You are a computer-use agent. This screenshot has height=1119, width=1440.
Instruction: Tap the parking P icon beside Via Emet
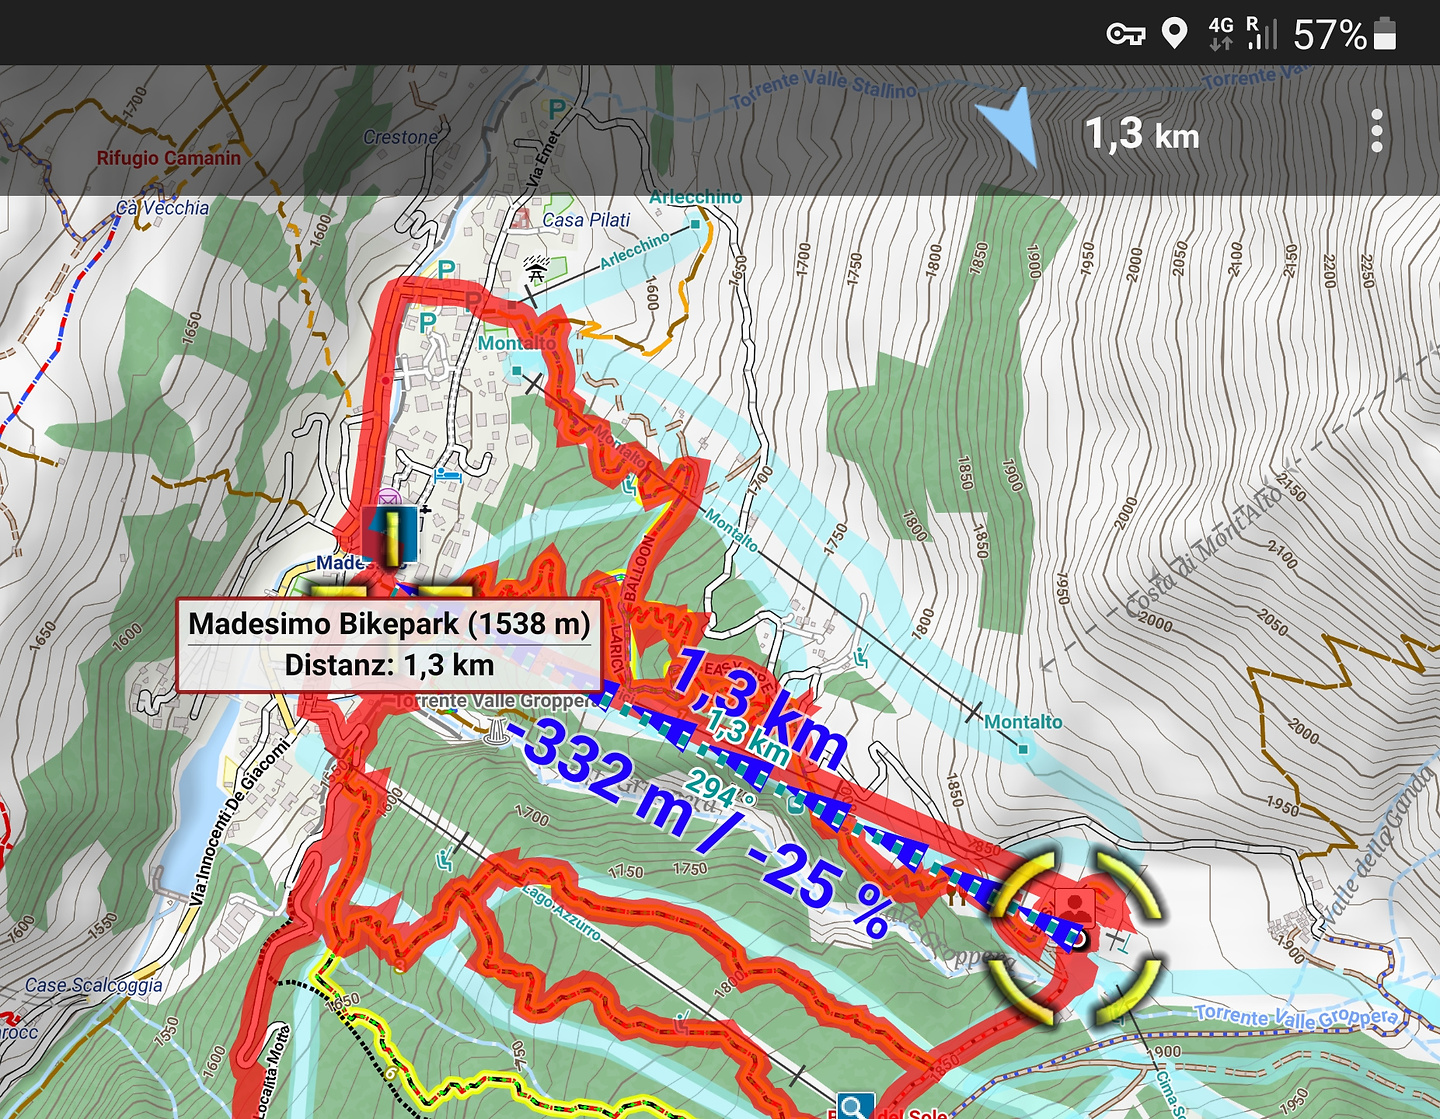[x=556, y=108]
